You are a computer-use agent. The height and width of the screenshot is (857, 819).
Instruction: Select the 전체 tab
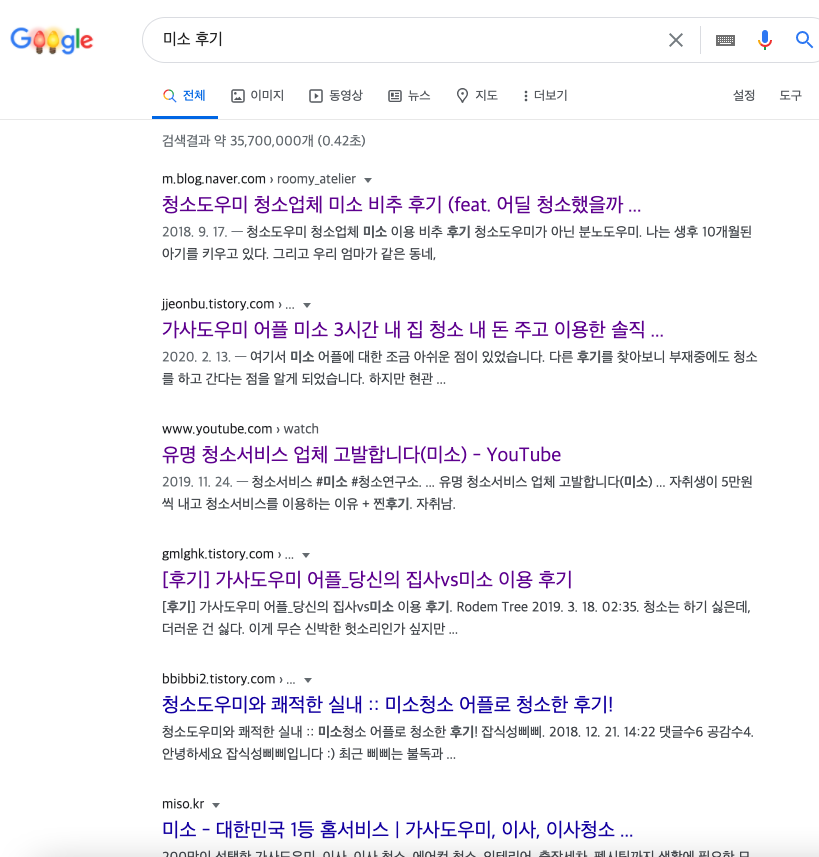click(x=185, y=96)
